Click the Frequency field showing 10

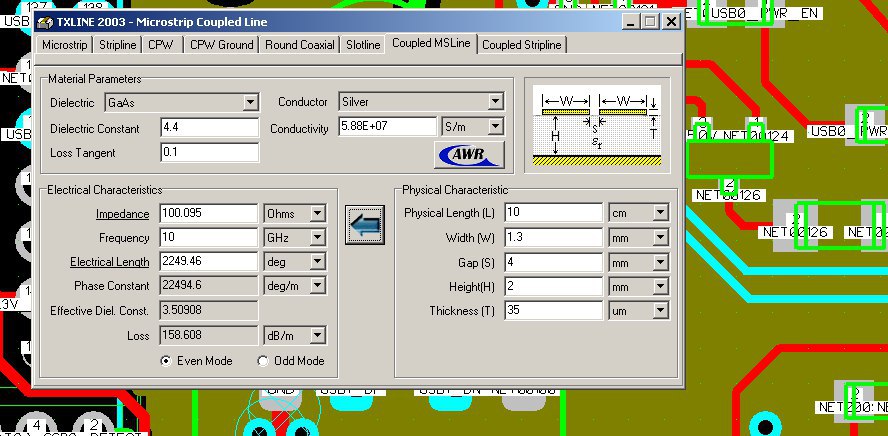[209, 238]
